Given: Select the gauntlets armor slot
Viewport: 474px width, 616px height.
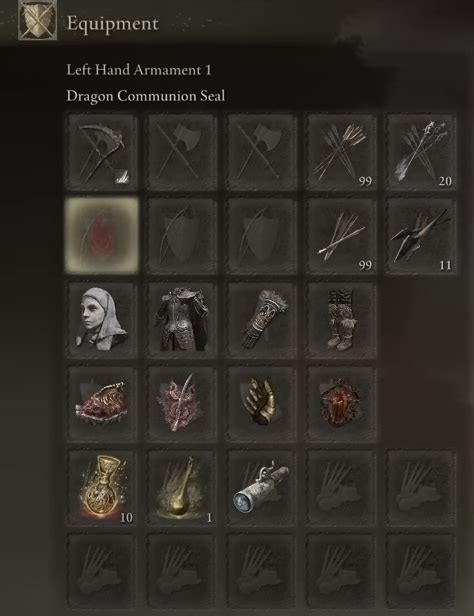Looking at the screenshot, I should (262, 320).
